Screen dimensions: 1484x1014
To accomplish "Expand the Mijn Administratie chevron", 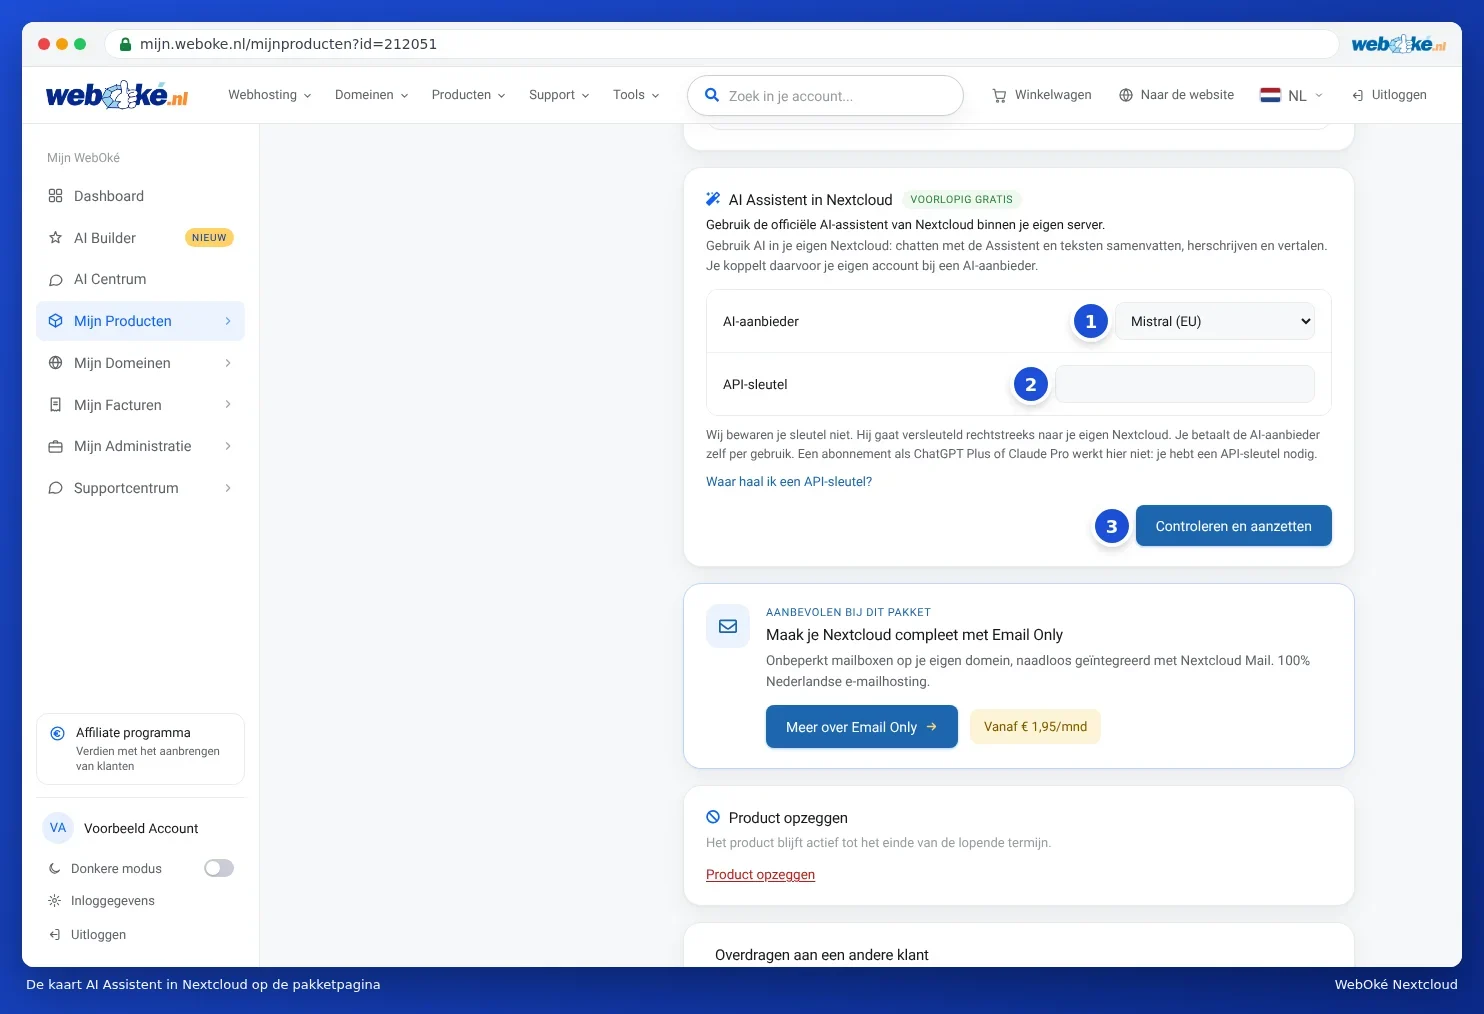I will (228, 446).
